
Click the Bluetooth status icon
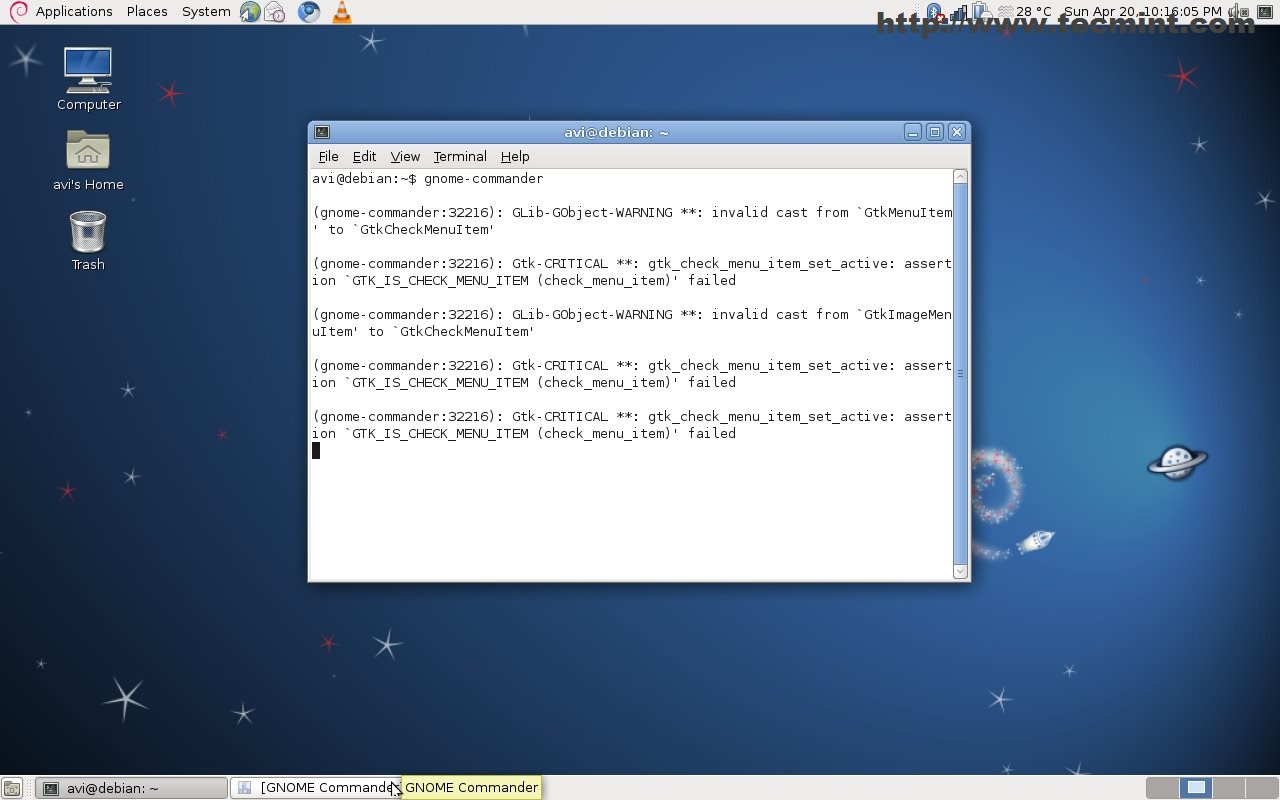click(x=934, y=12)
